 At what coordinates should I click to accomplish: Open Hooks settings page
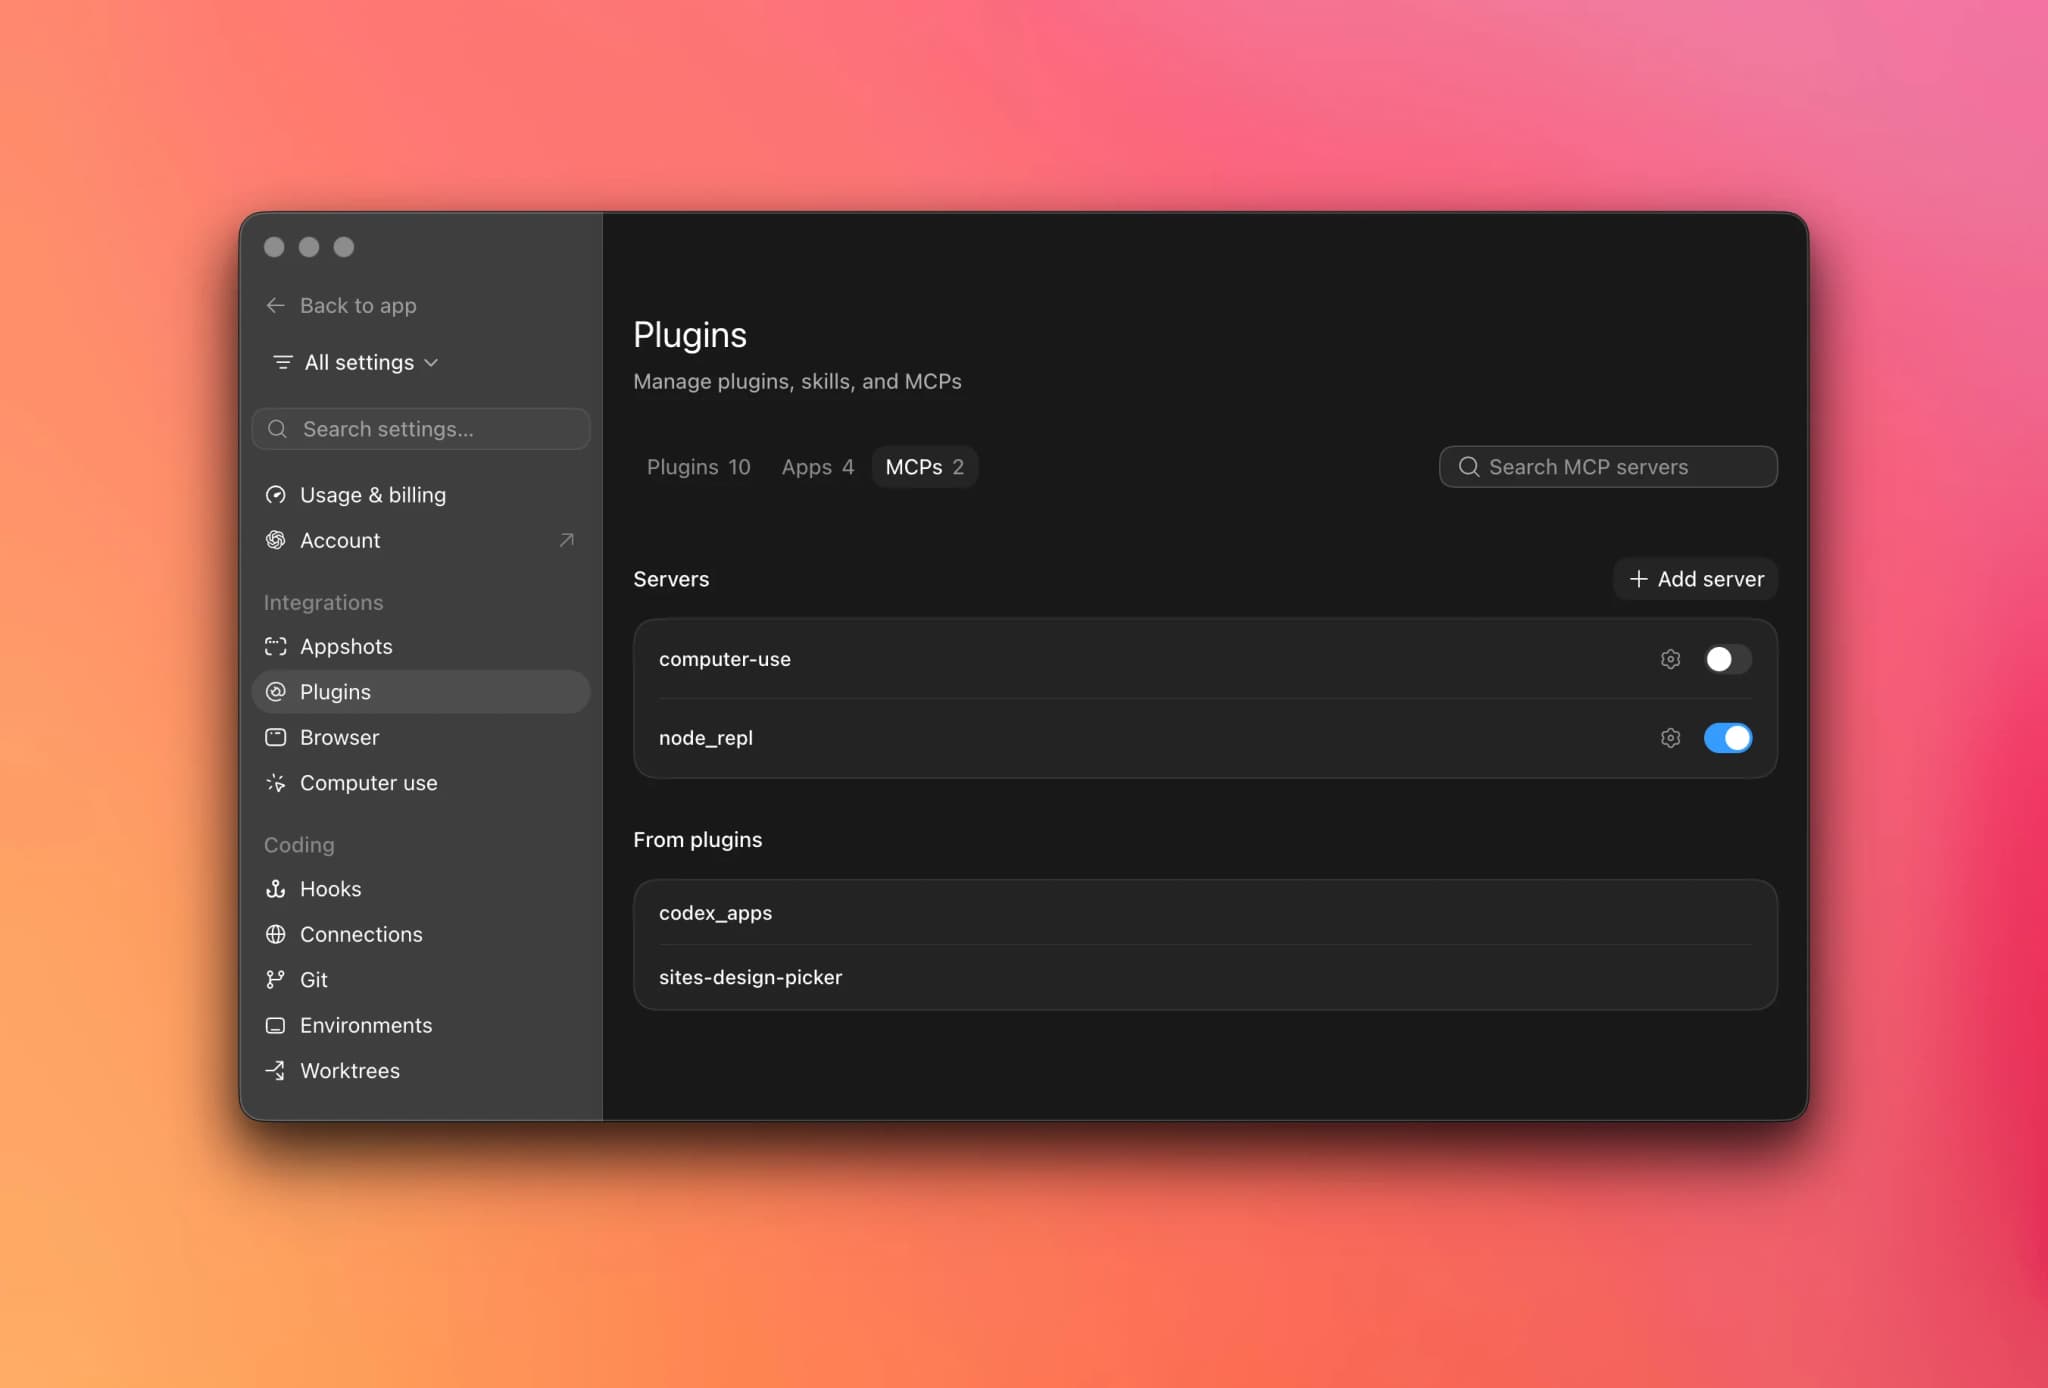[x=421, y=889]
